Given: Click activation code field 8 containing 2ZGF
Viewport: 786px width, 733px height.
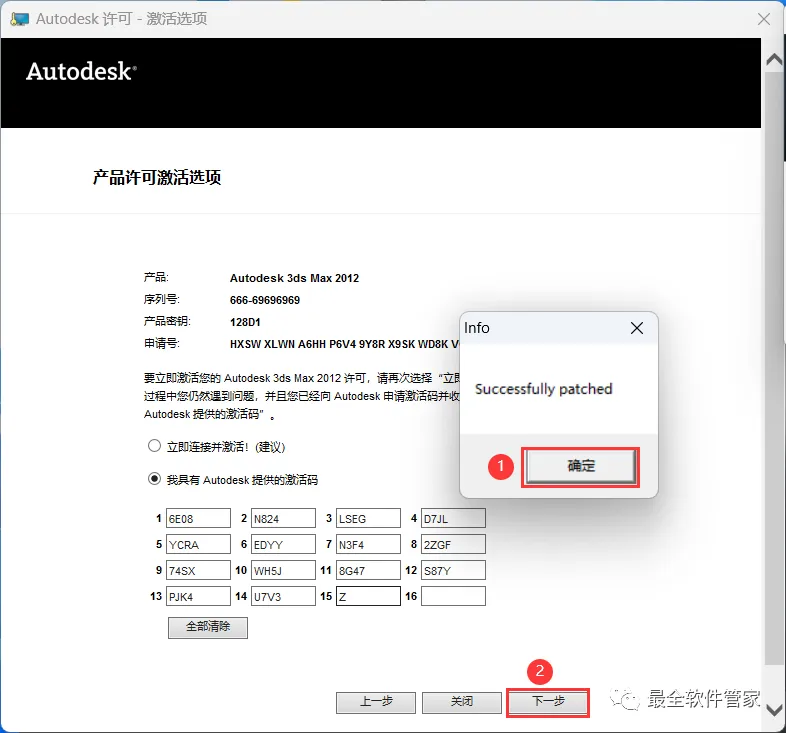Looking at the screenshot, I should coord(453,544).
